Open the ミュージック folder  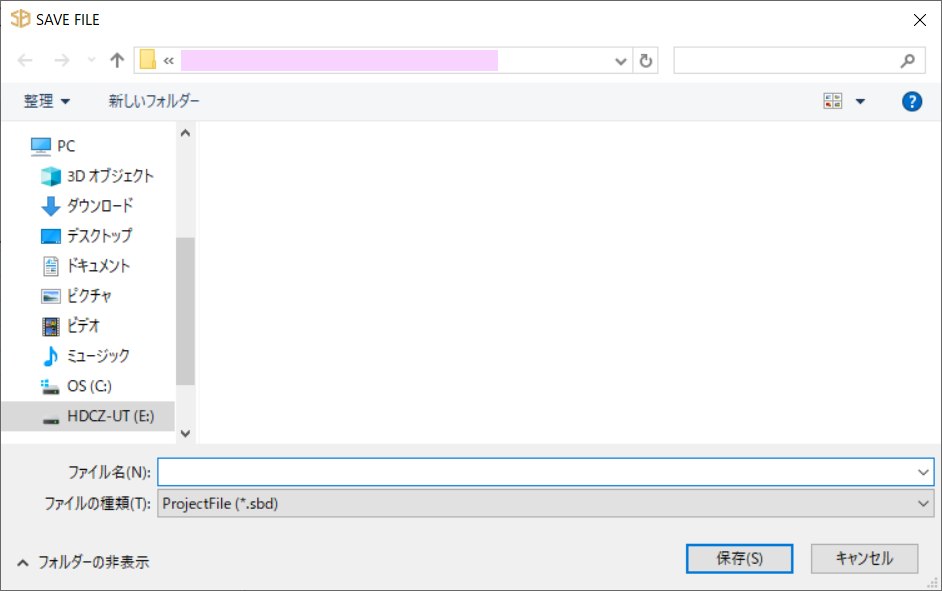98,356
